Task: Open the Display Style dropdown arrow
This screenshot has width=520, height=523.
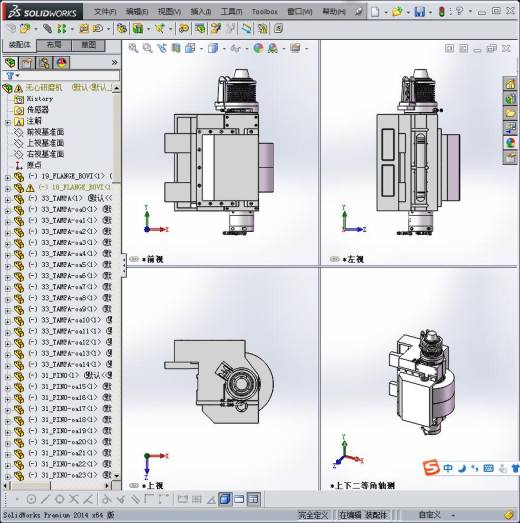Action: point(224,49)
